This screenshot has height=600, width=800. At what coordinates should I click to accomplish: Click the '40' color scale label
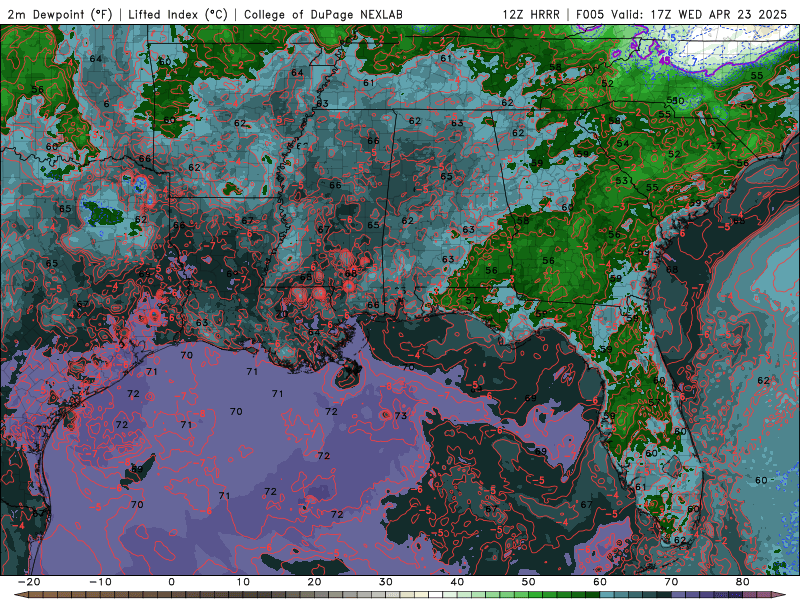pos(457,582)
